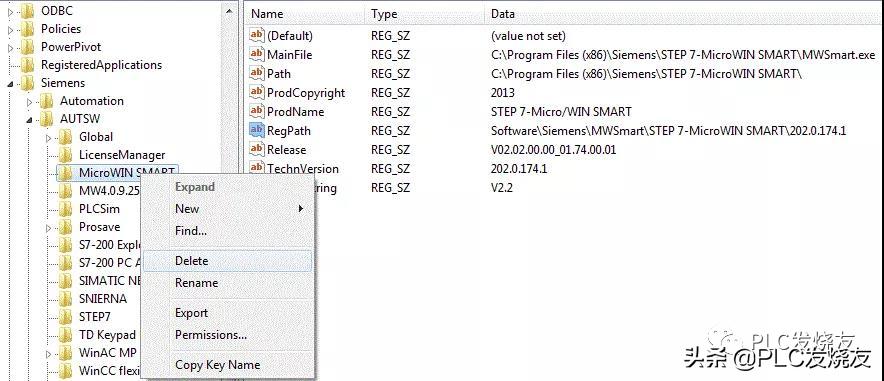Select the RegisteredApplications tree key
The image size is (884, 381).
click(x=101, y=65)
